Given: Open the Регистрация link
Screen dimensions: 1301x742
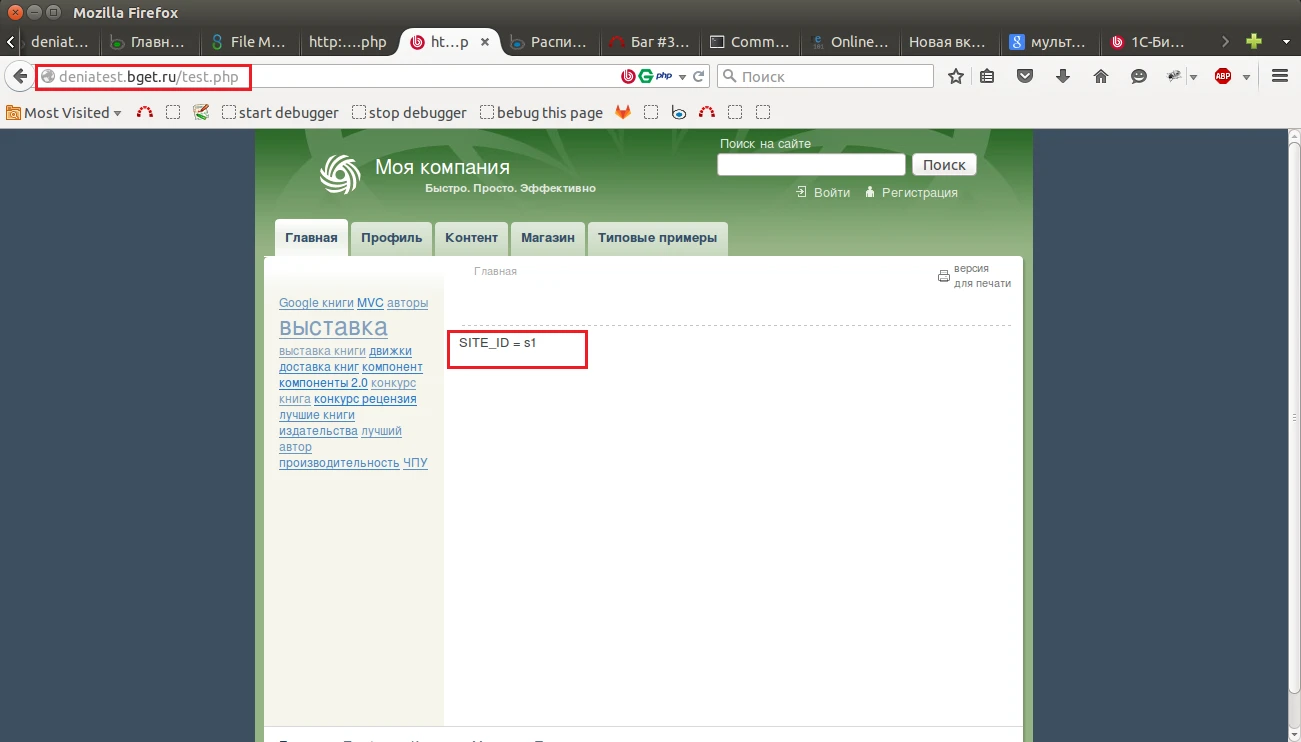Looking at the screenshot, I should tap(918, 193).
